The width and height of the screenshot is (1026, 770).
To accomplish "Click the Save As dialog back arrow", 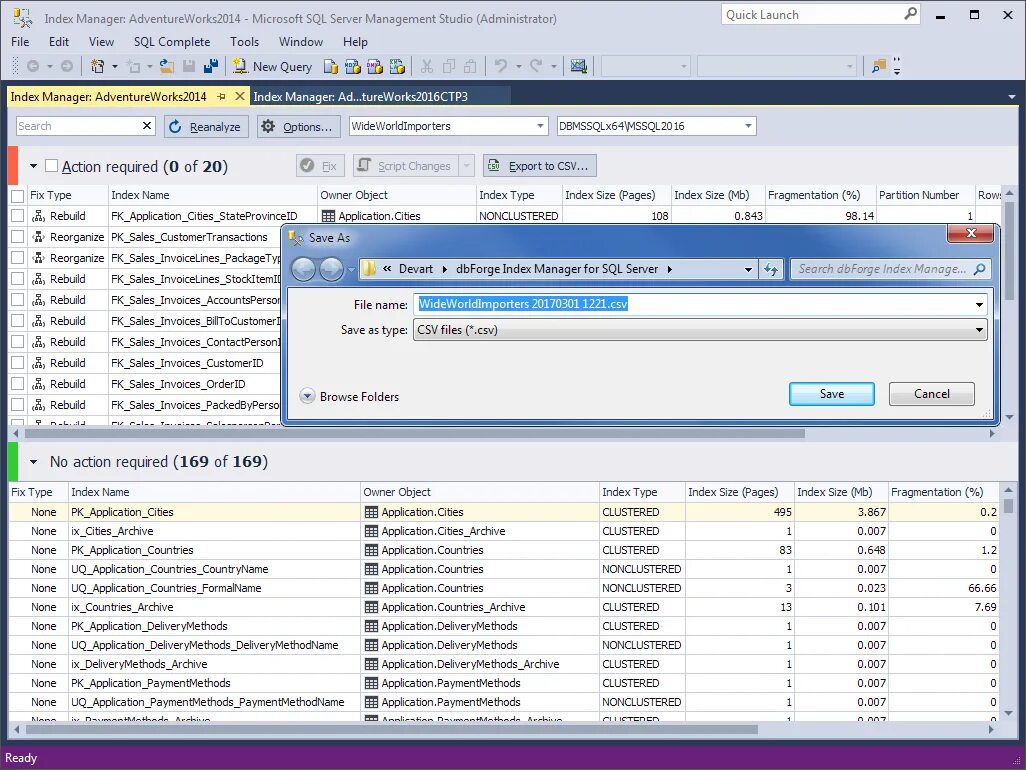I will (x=303, y=269).
